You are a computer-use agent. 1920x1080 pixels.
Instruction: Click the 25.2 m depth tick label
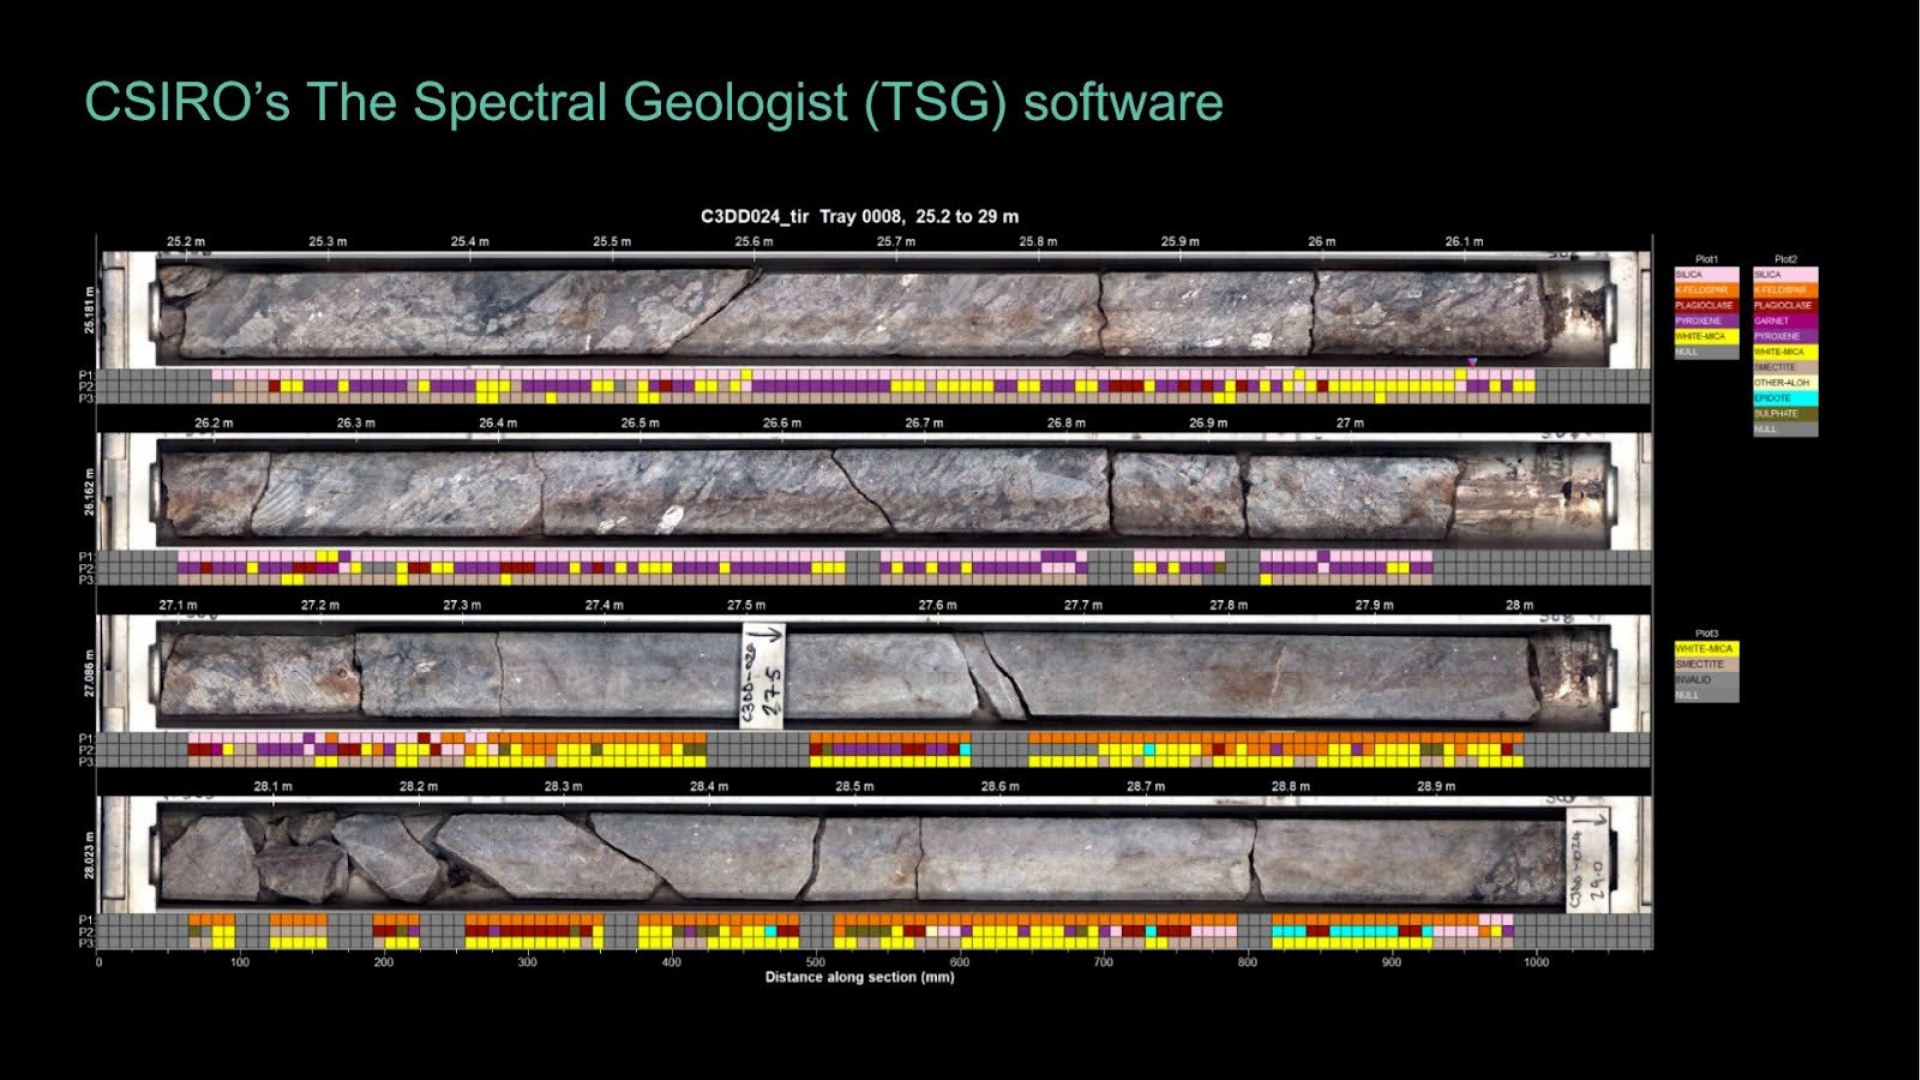pyautogui.click(x=186, y=242)
